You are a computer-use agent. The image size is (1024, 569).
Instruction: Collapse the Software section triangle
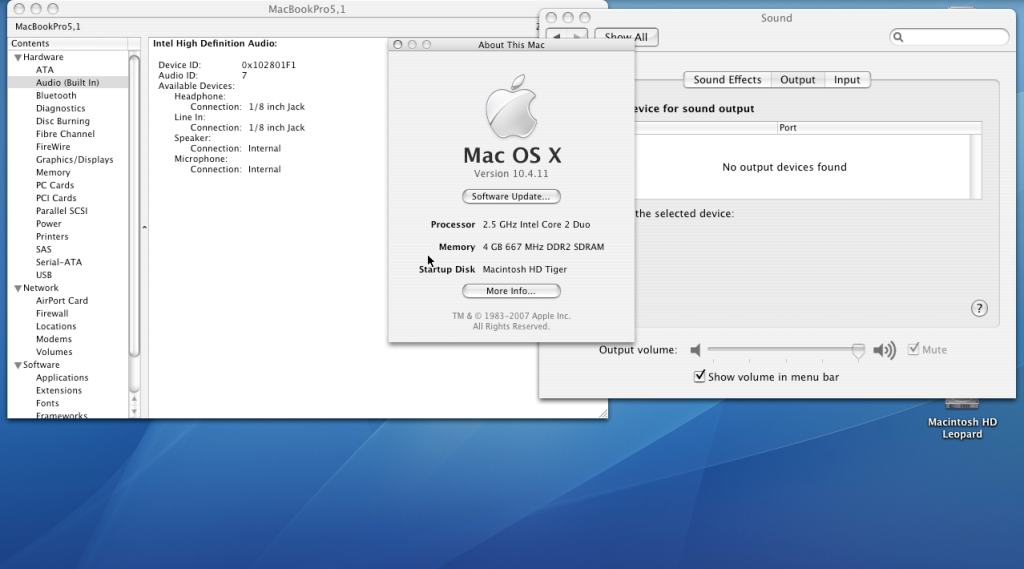(x=17, y=365)
